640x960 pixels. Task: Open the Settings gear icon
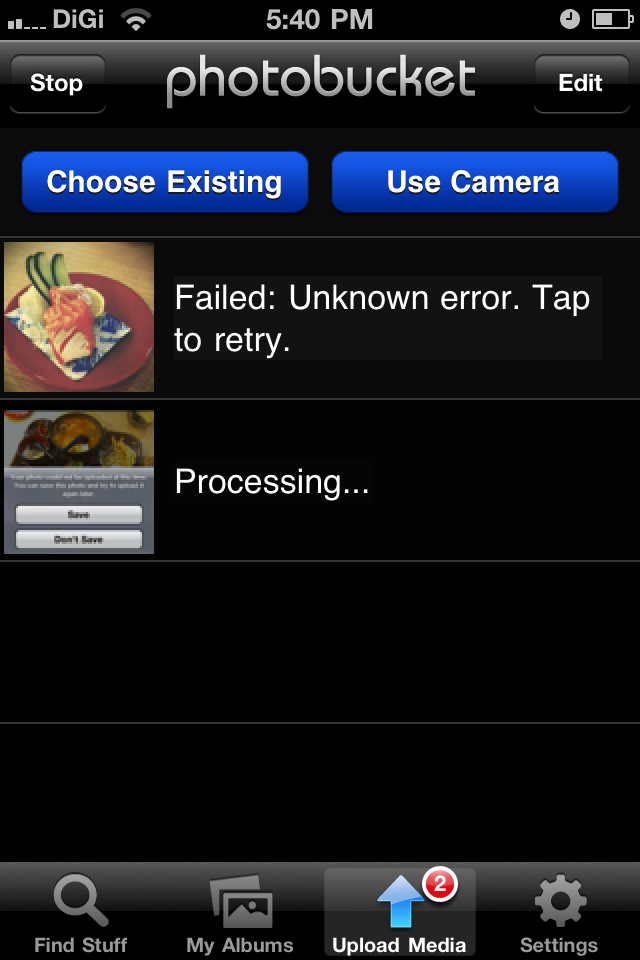pos(560,901)
